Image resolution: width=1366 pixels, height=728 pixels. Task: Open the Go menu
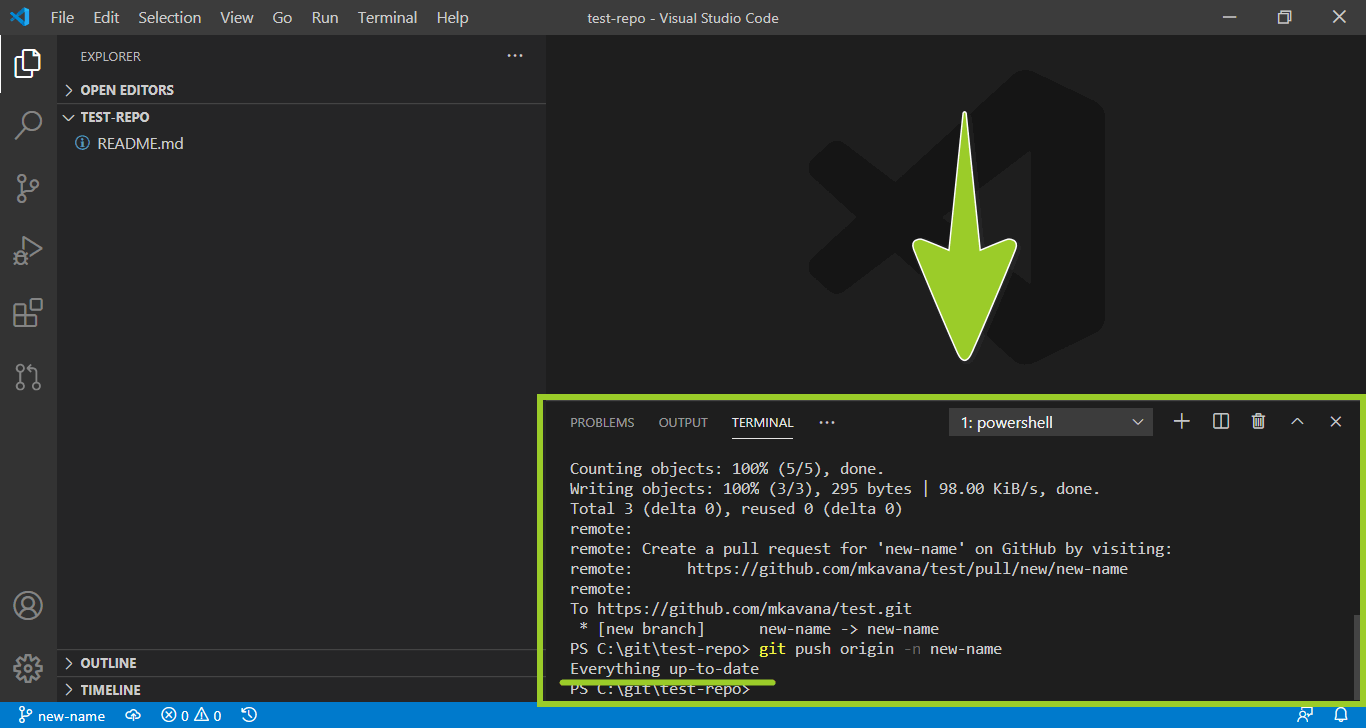pos(283,18)
